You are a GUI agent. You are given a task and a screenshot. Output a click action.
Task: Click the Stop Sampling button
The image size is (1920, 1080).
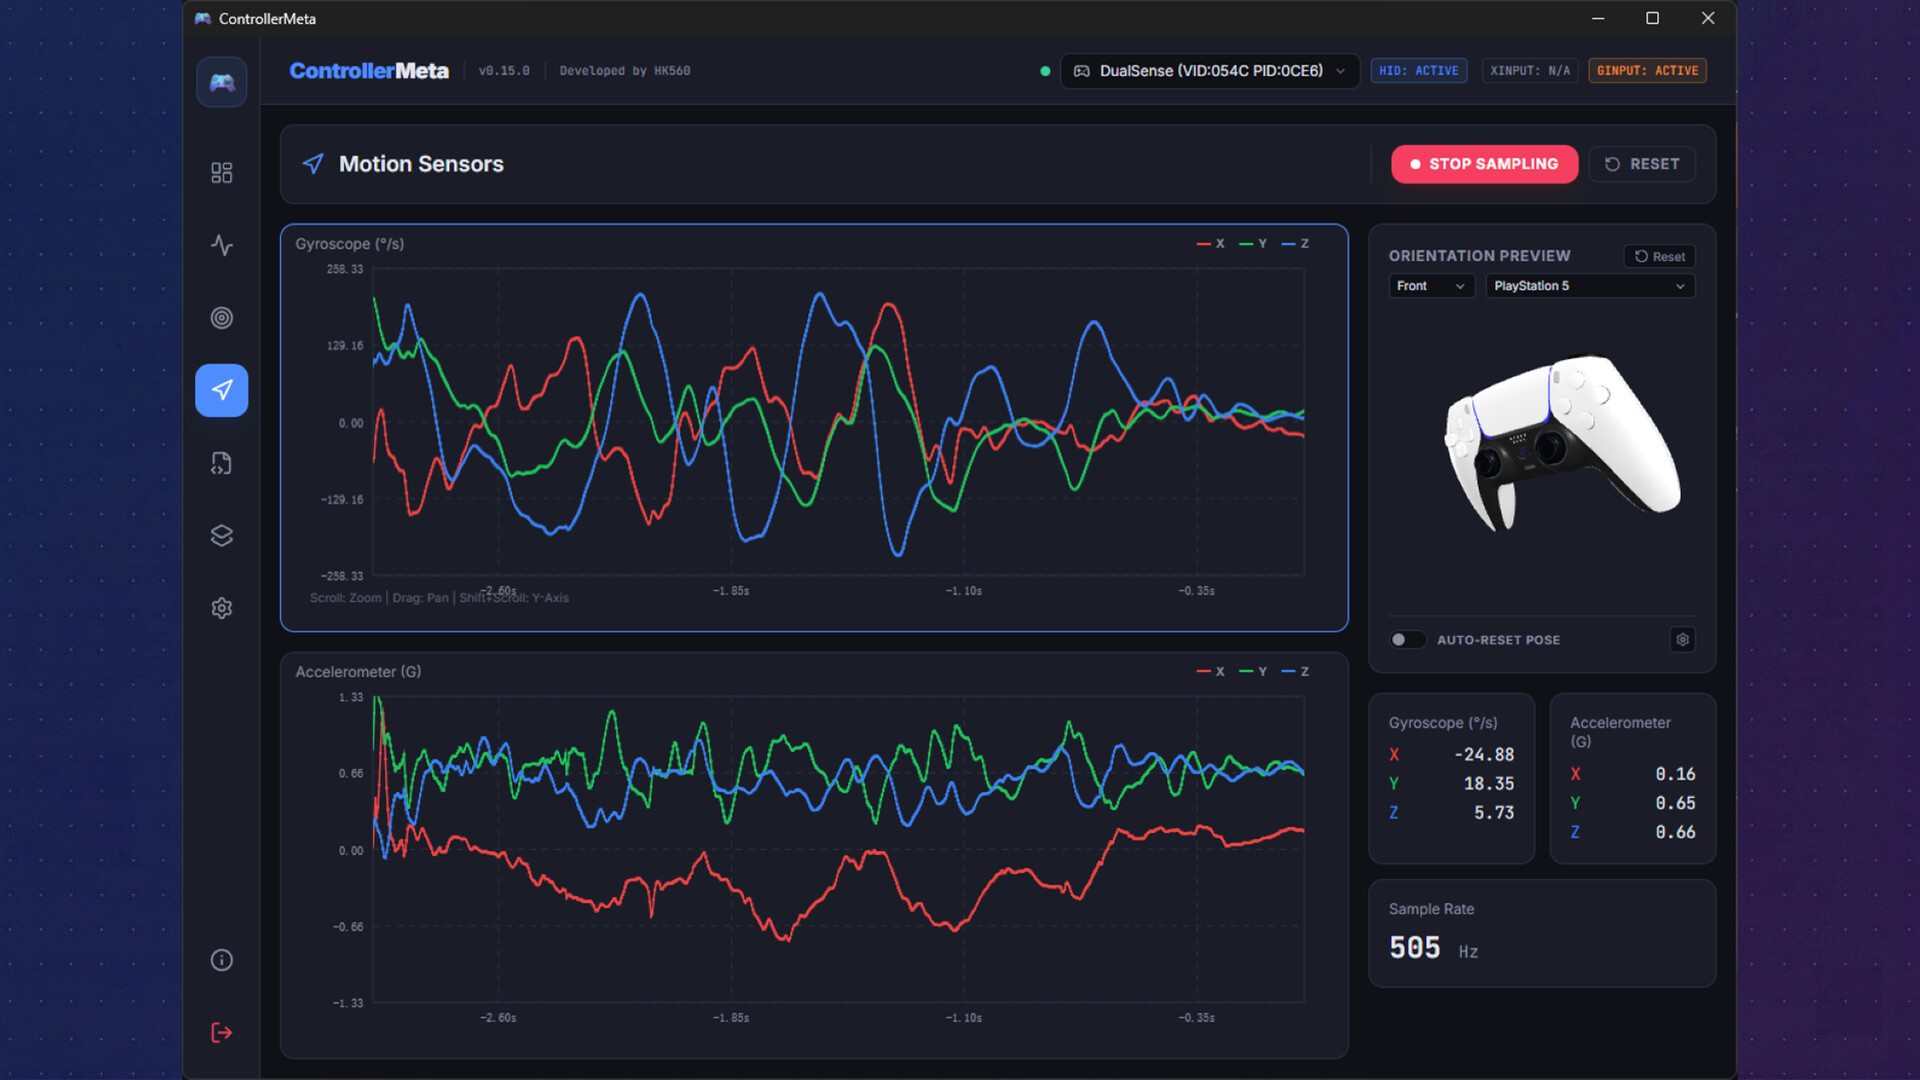coord(1484,164)
